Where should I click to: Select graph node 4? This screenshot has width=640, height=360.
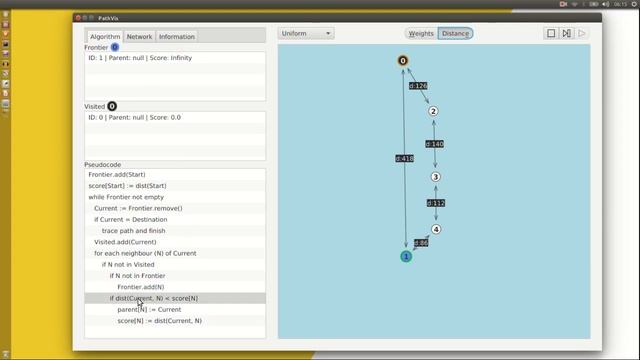(x=436, y=229)
